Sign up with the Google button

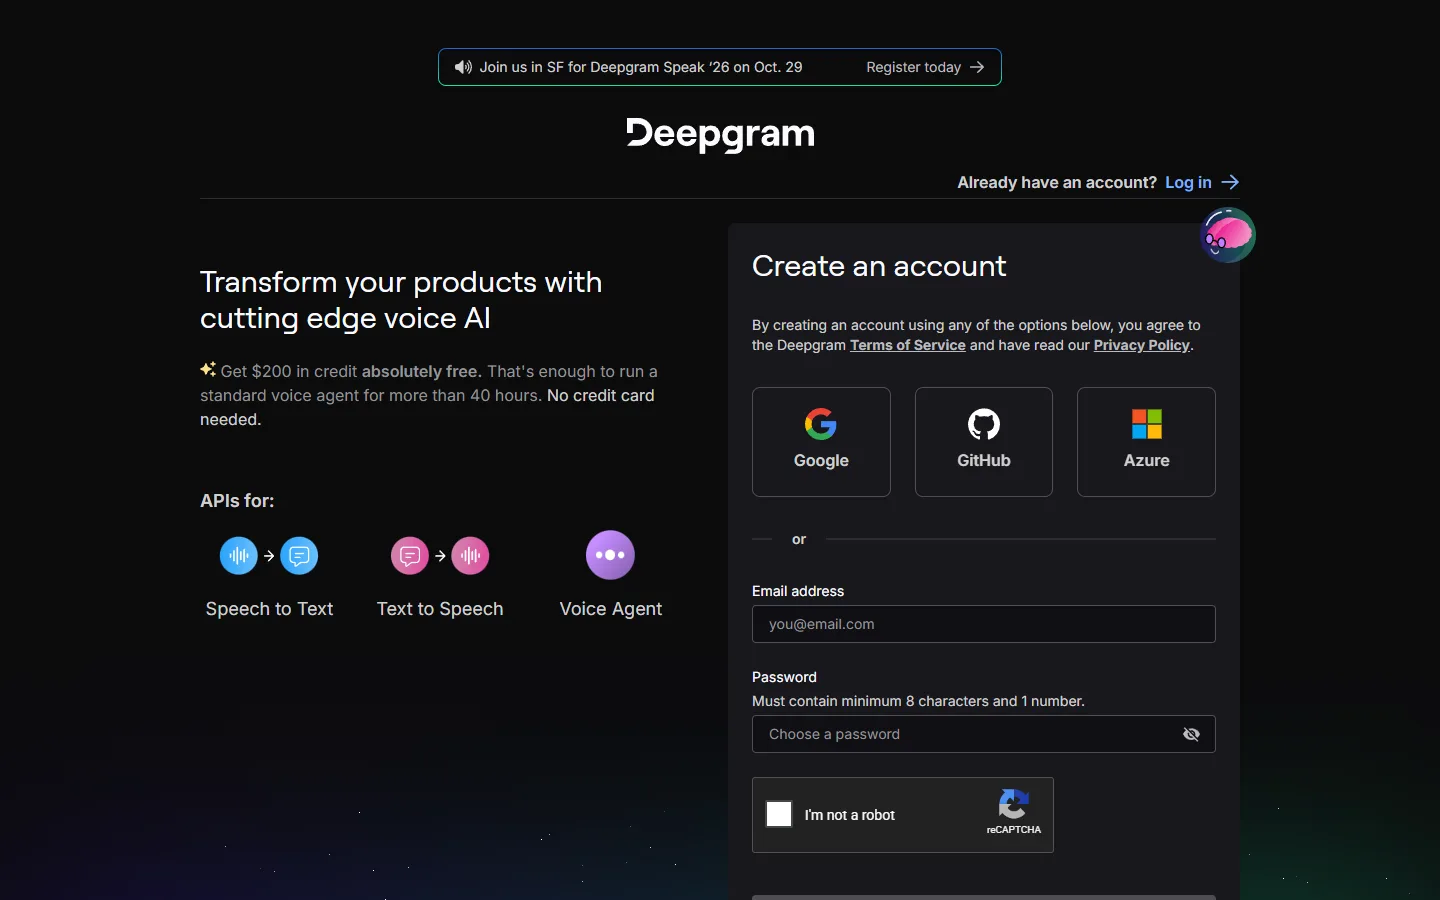point(821,442)
